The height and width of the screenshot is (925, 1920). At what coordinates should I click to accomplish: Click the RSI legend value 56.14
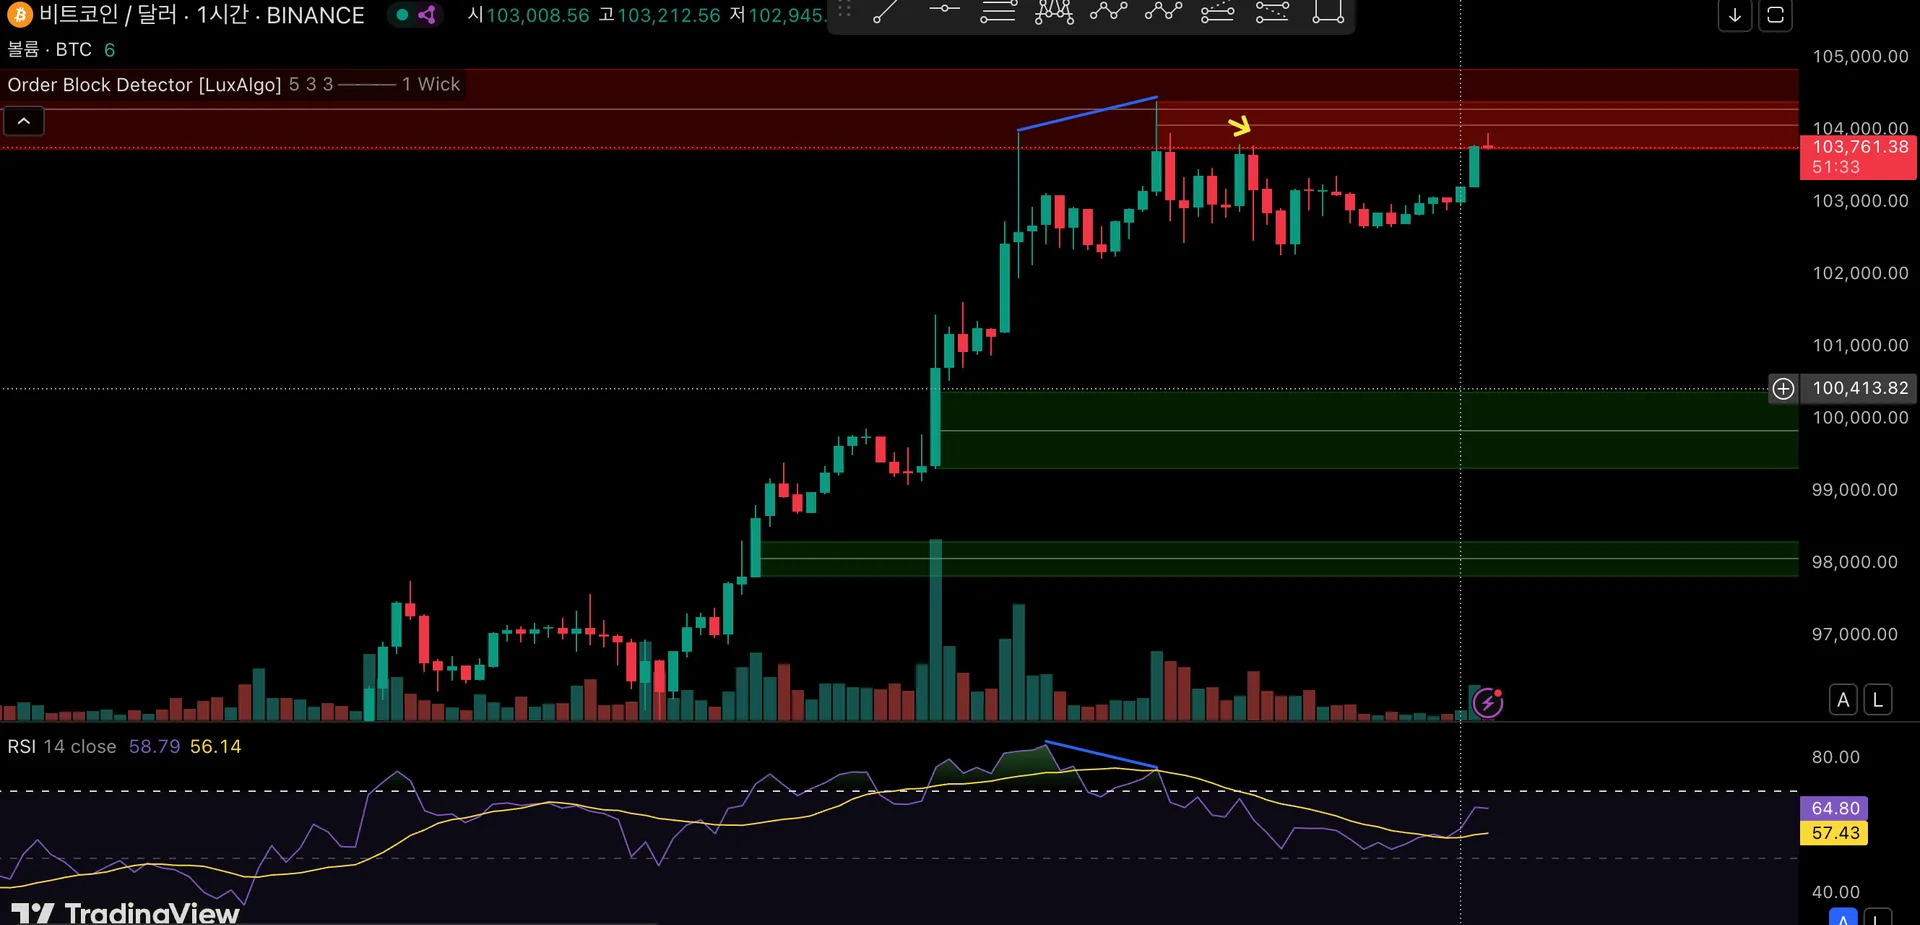coord(216,747)
